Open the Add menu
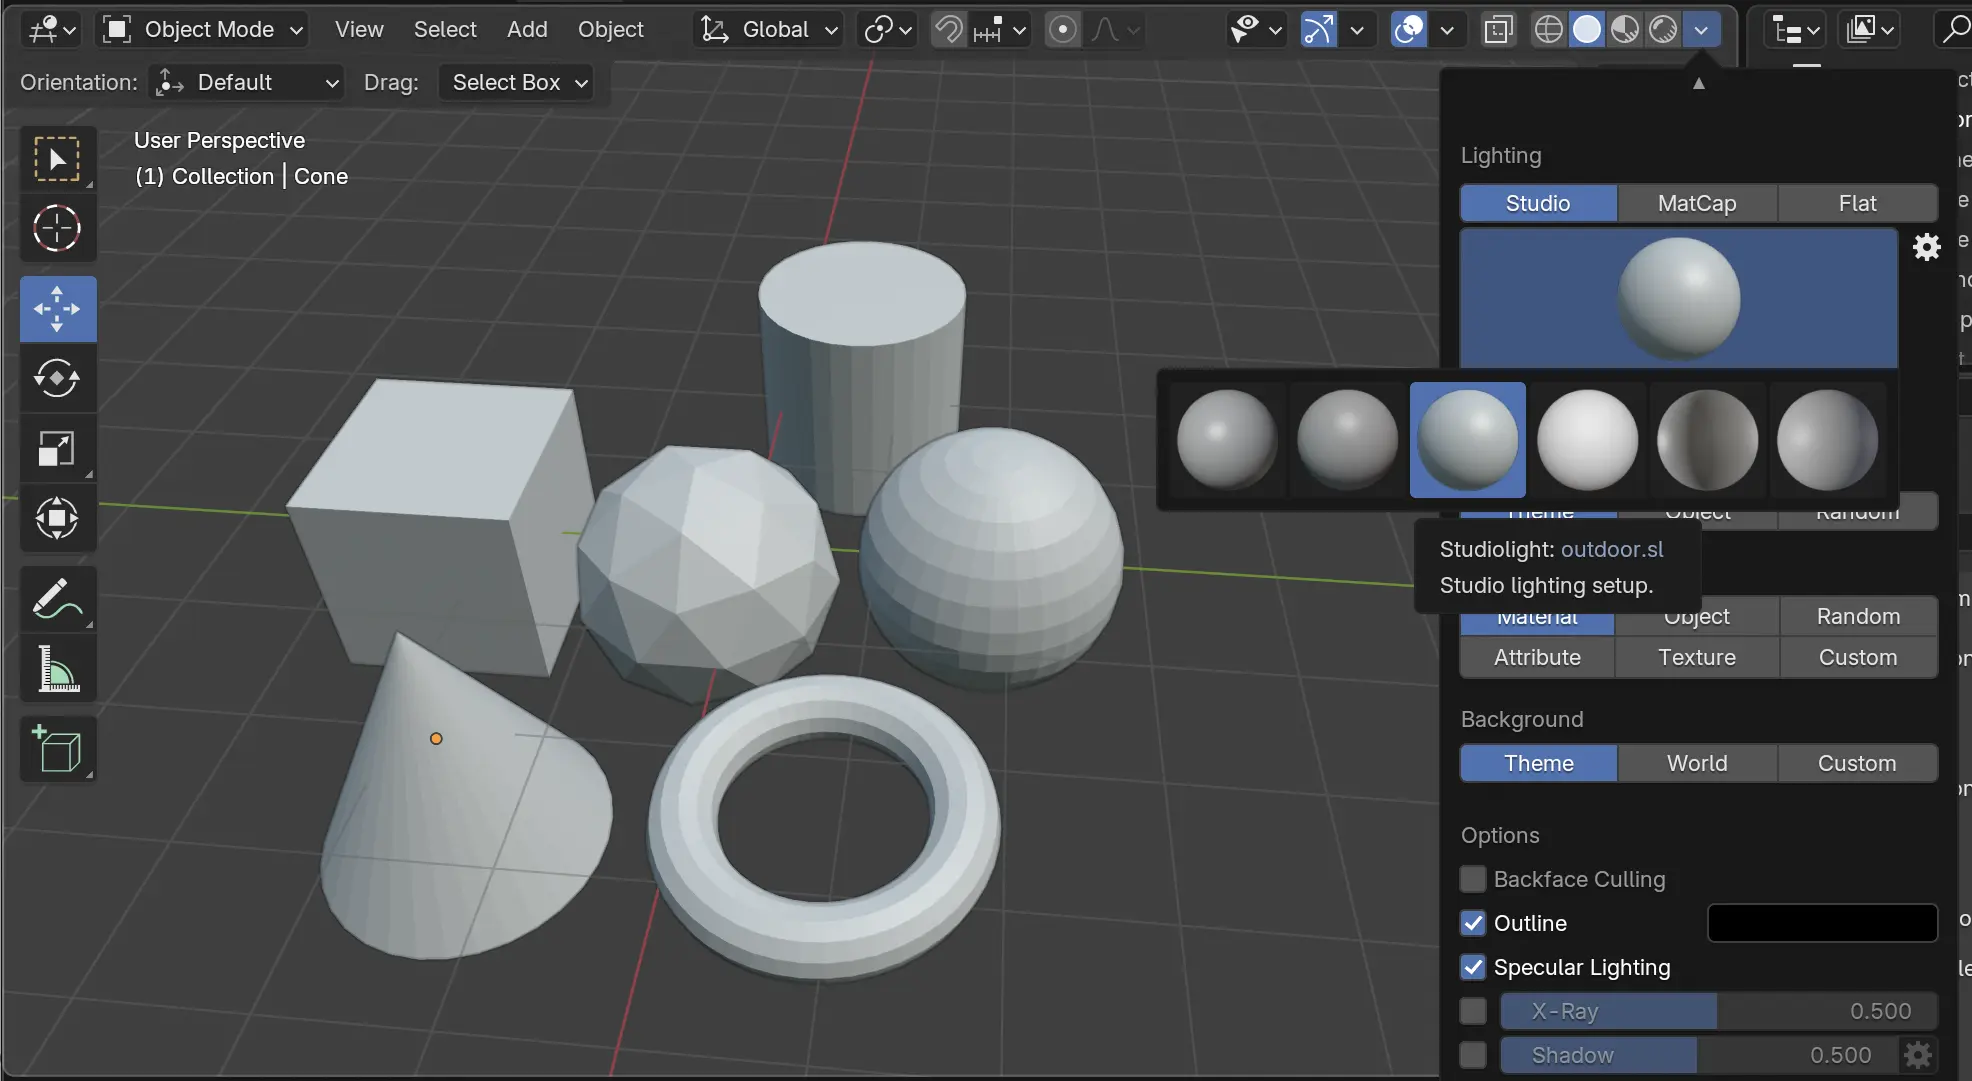The image size is (1972, 1081). [527, 30]
